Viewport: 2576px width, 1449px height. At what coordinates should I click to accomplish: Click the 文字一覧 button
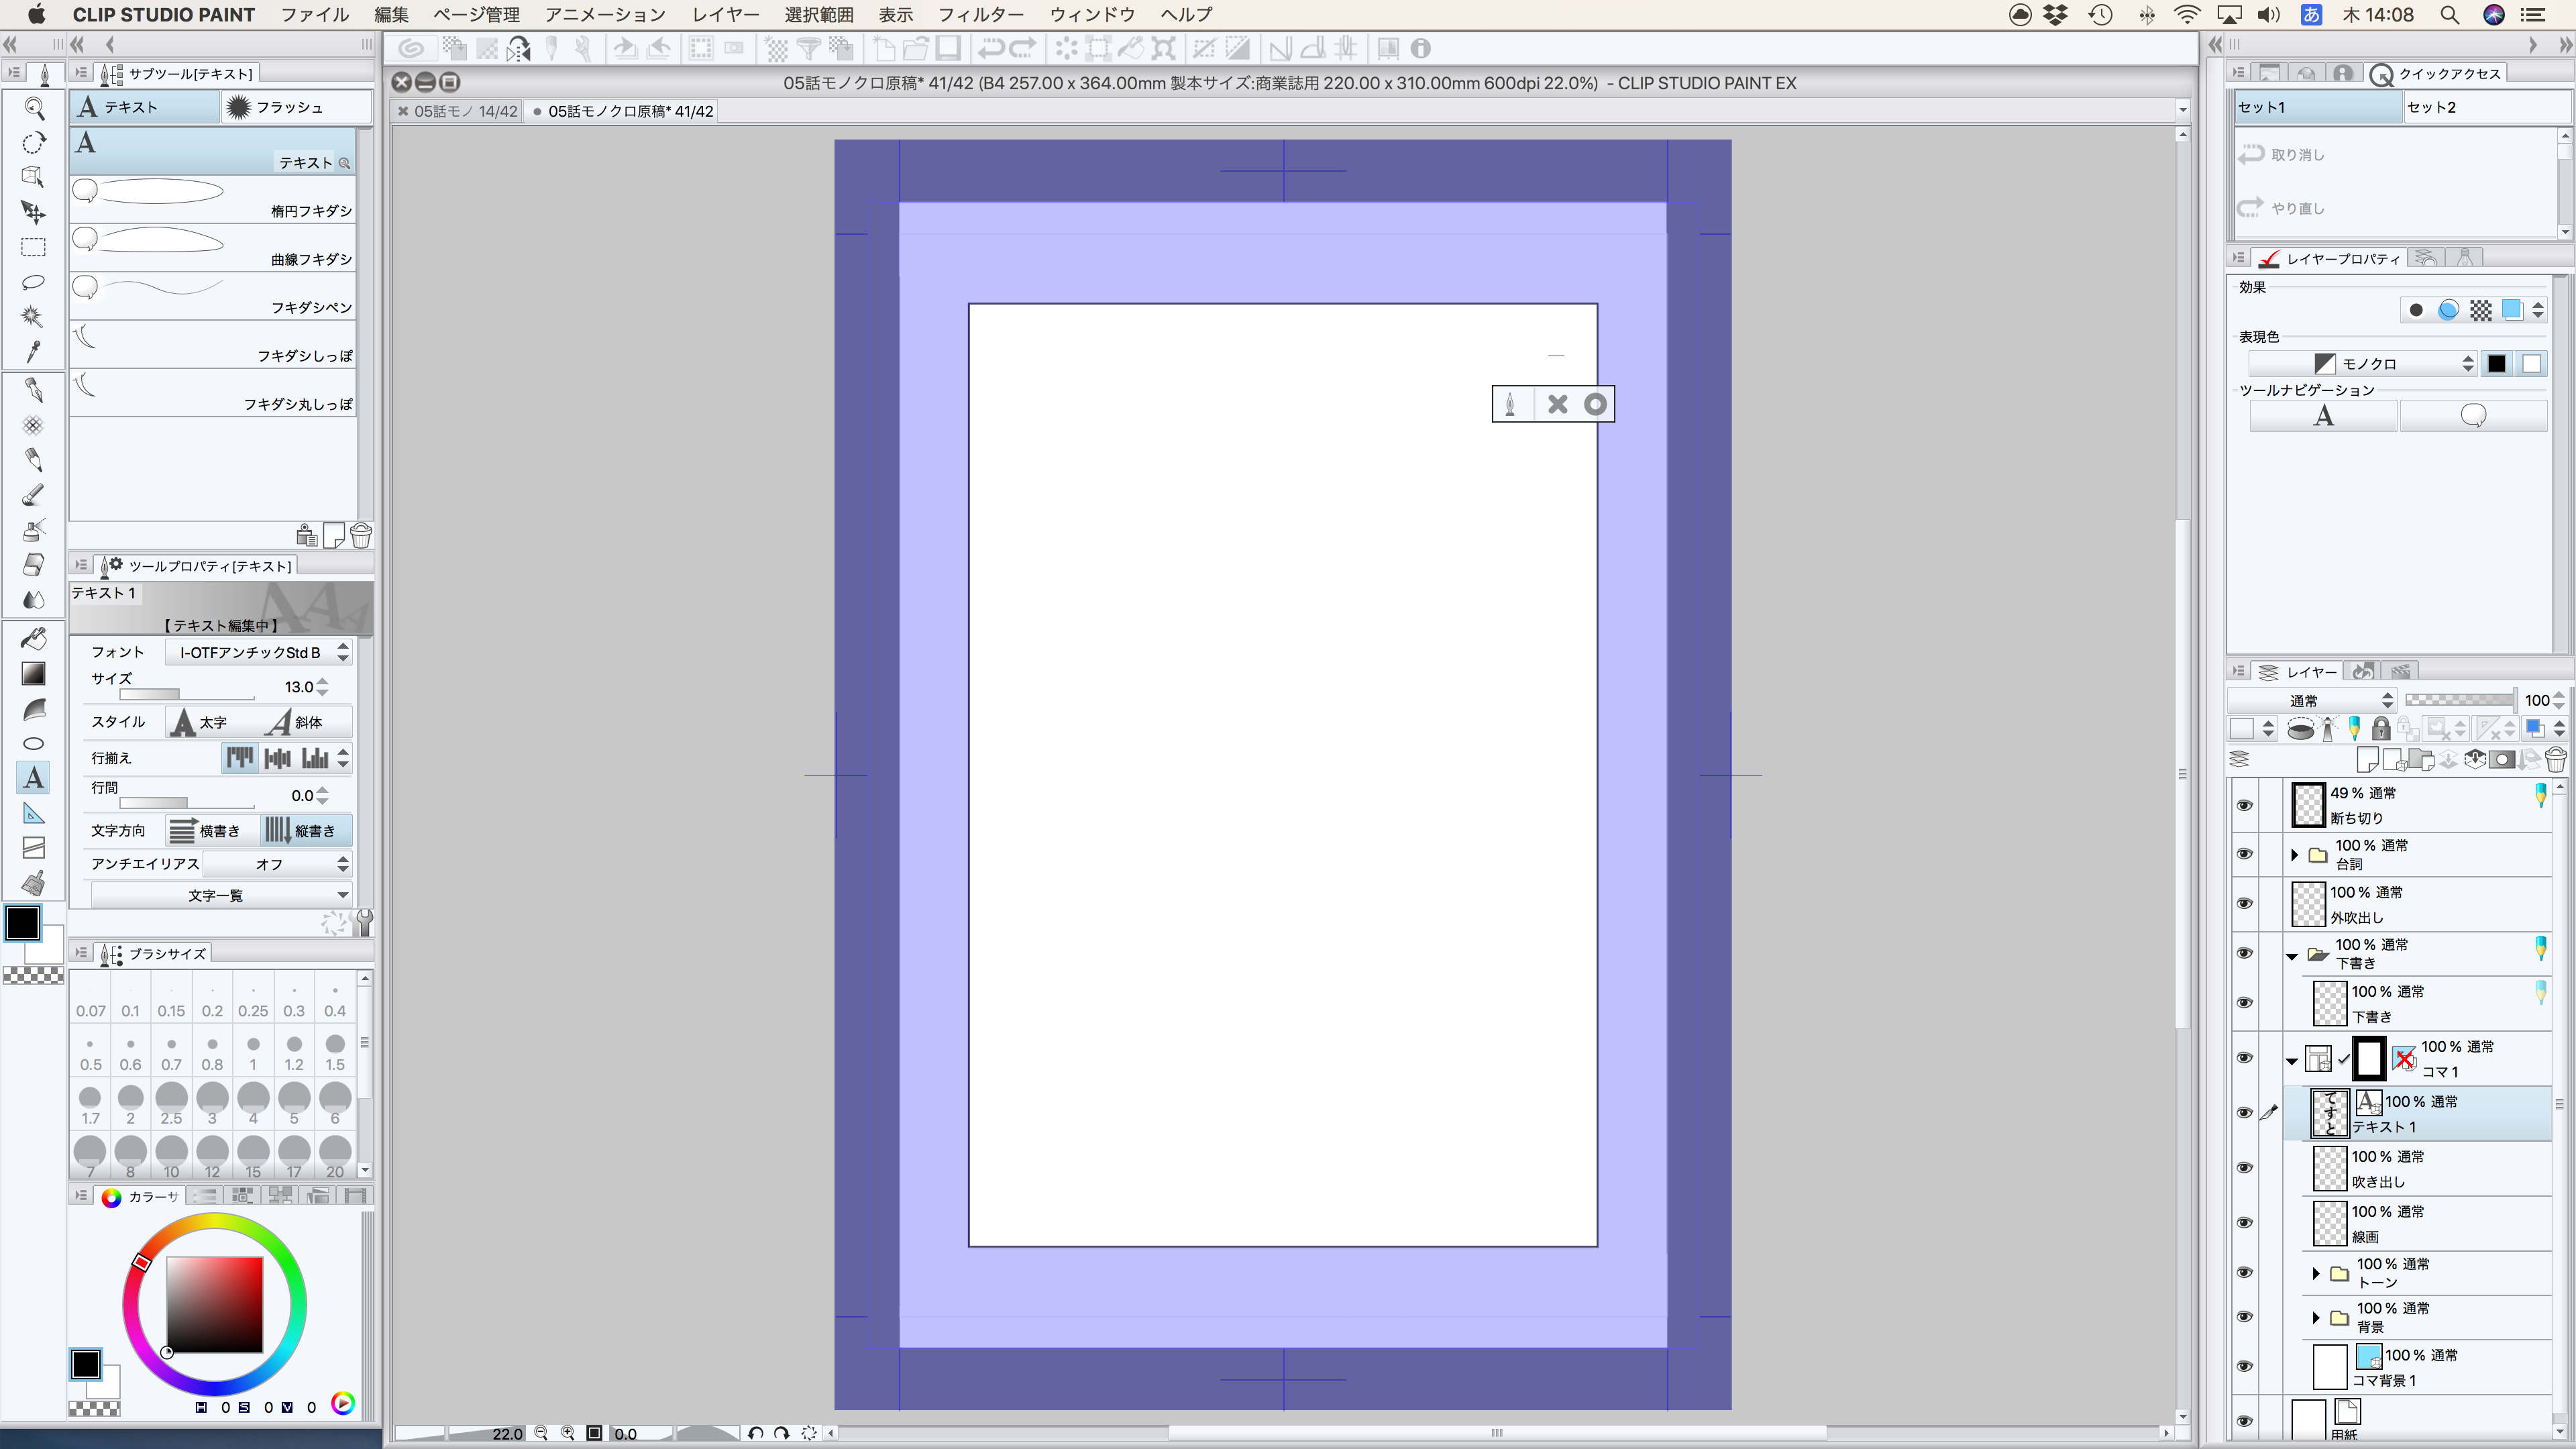220,895
